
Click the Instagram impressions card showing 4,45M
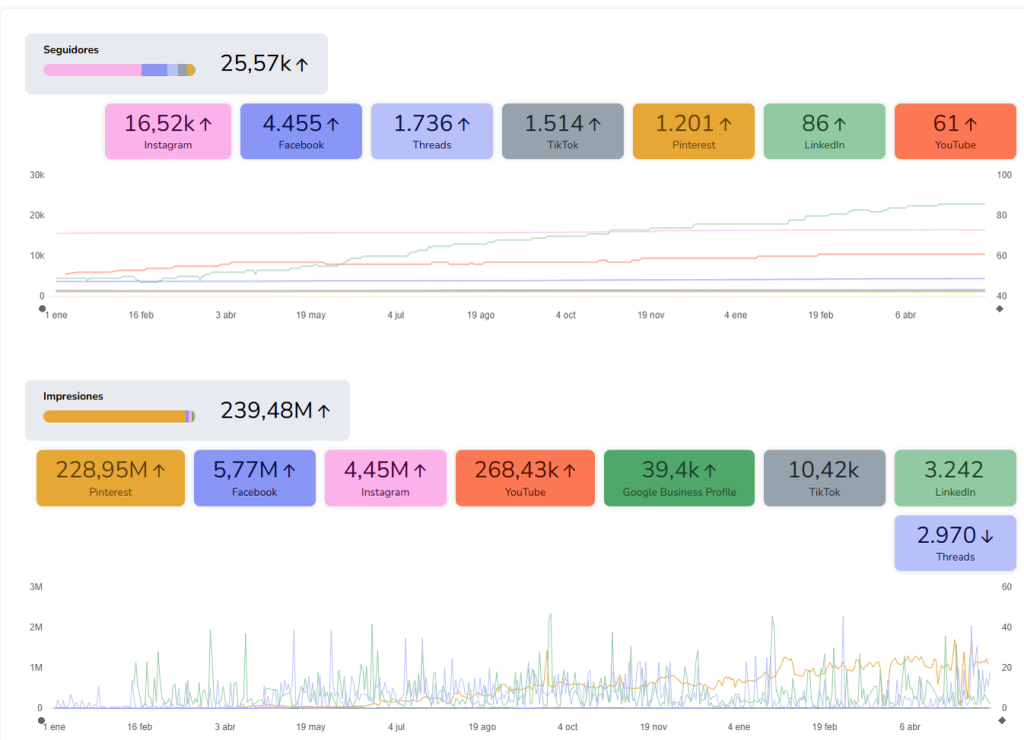click(x=385, y=478)
